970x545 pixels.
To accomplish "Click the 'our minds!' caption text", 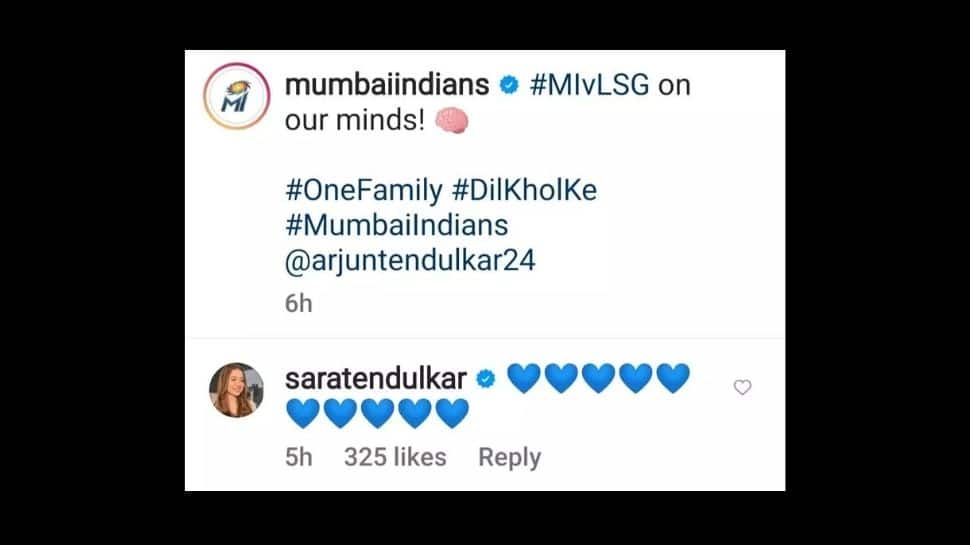I will [x=355, y=120].
